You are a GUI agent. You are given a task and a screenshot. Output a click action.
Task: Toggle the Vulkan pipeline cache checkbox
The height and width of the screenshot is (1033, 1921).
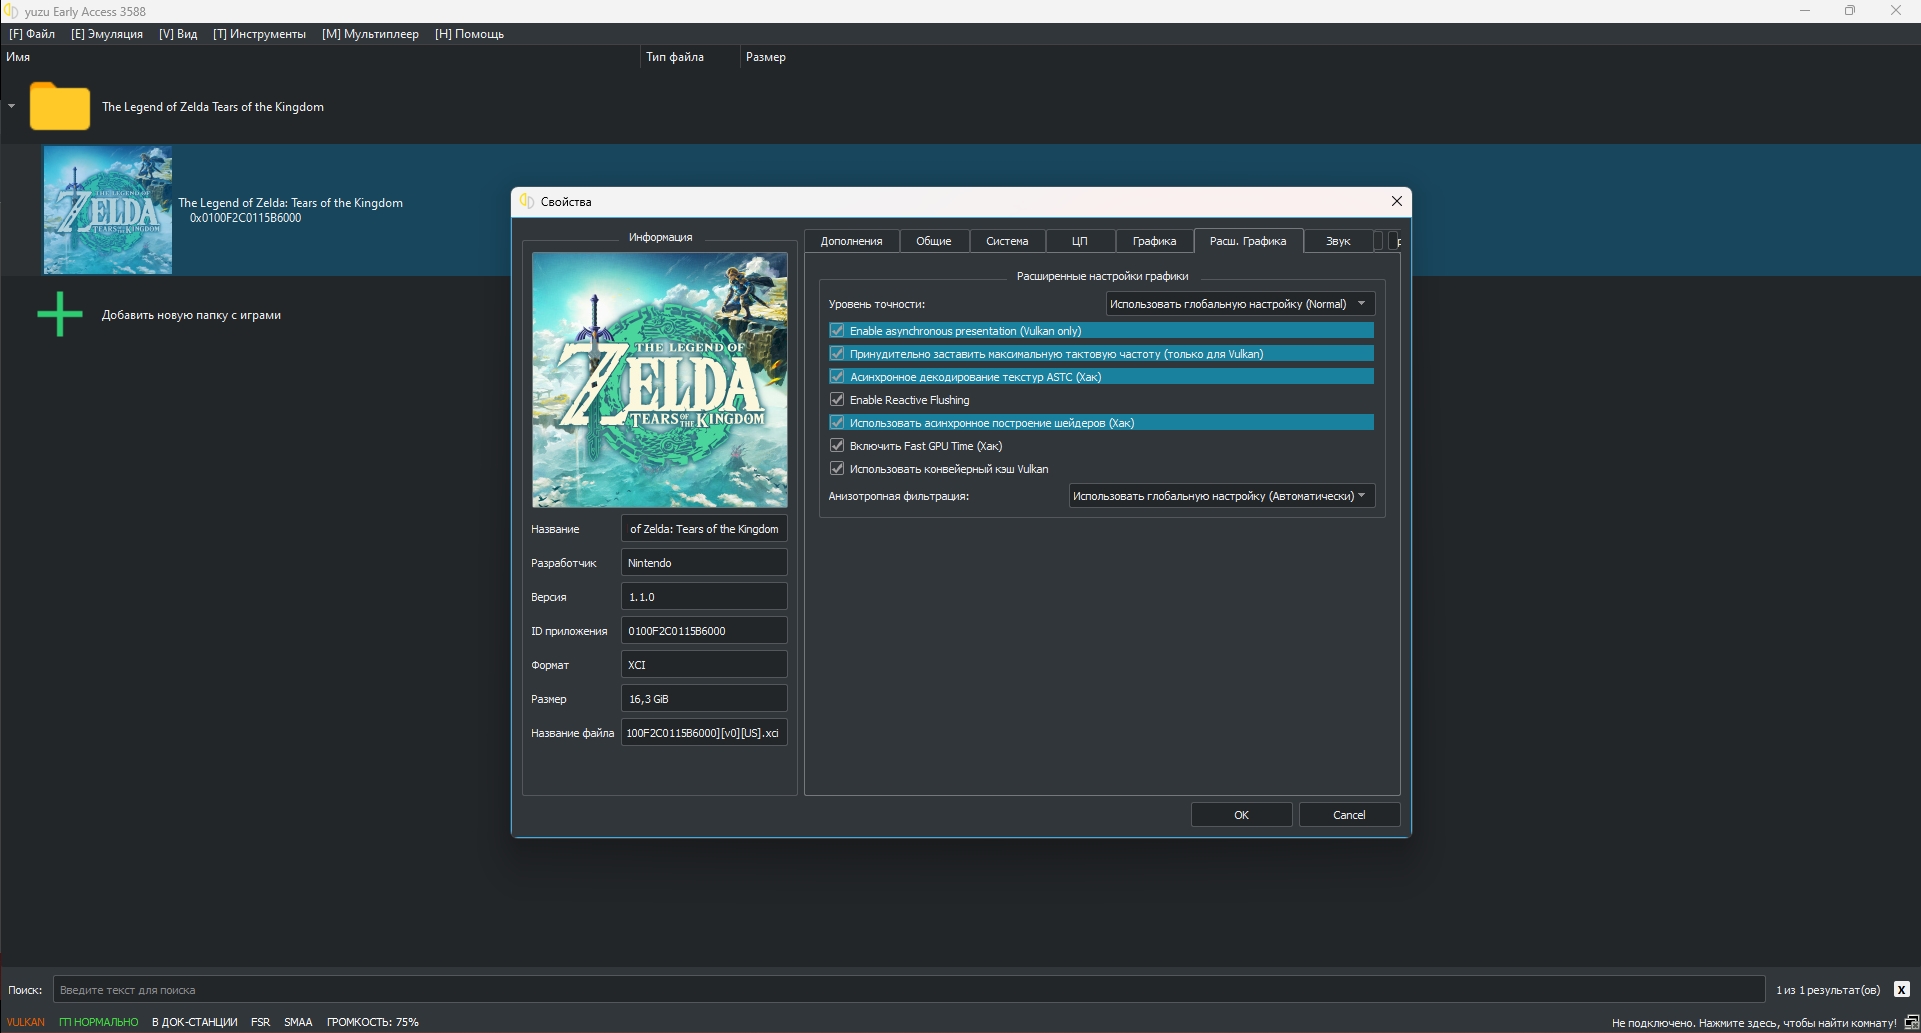coord(837,468)
